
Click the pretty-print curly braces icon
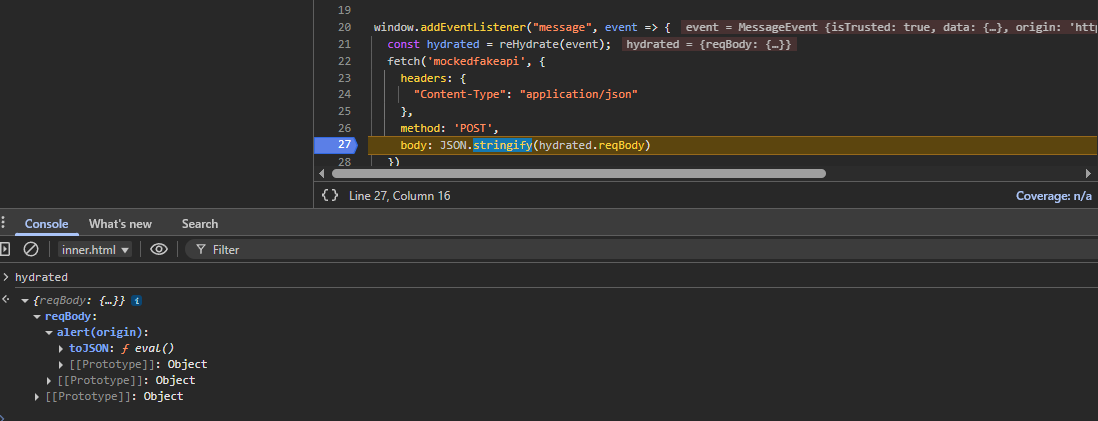(330, 196)
